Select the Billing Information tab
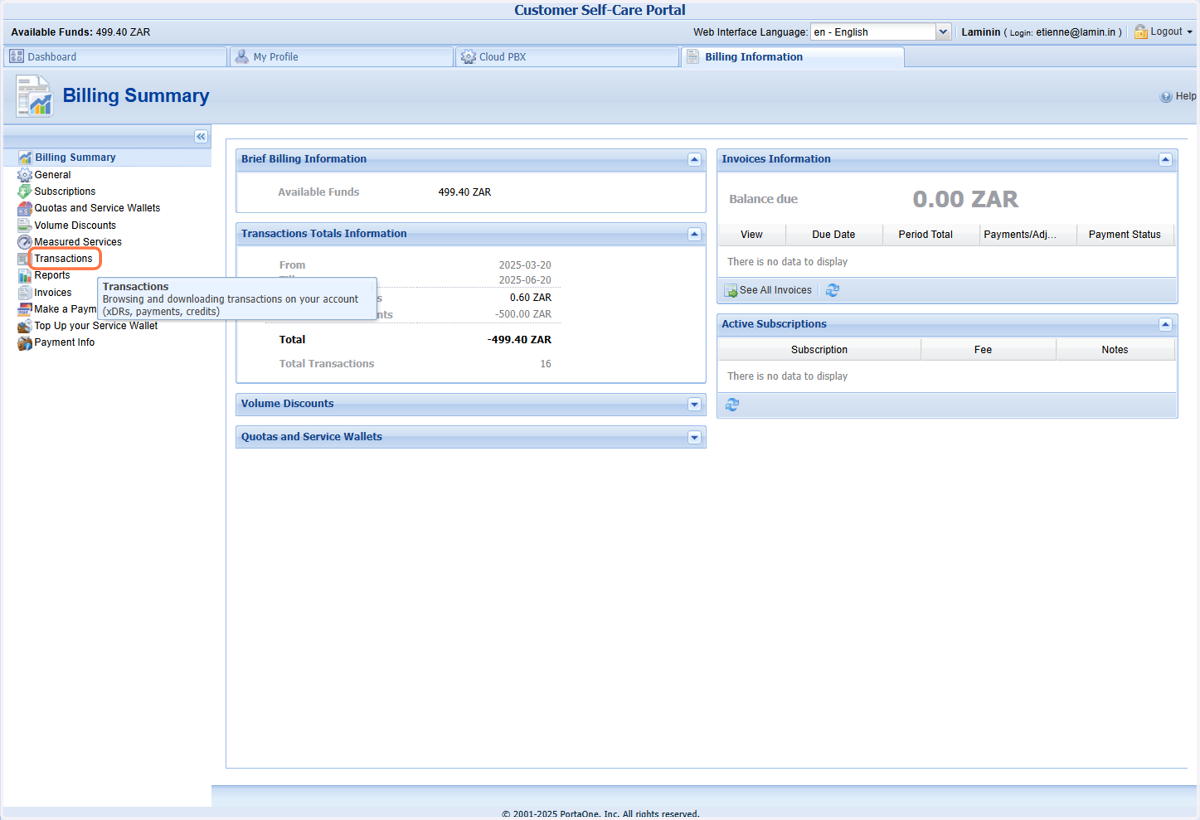 [x=793, y=57]
